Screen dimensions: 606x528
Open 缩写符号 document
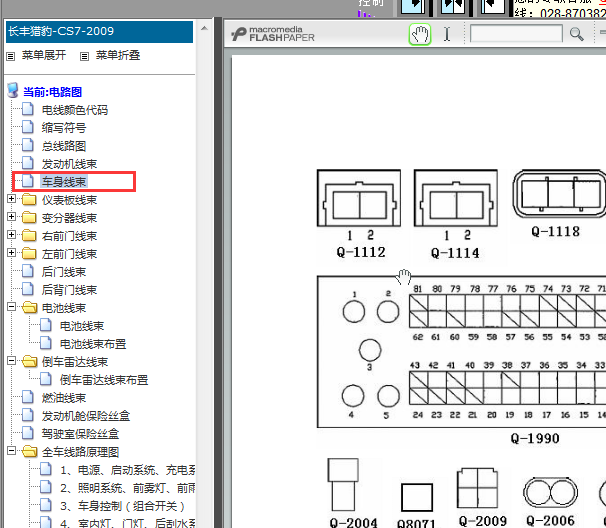pyautogui.click(x=64, y=128)
